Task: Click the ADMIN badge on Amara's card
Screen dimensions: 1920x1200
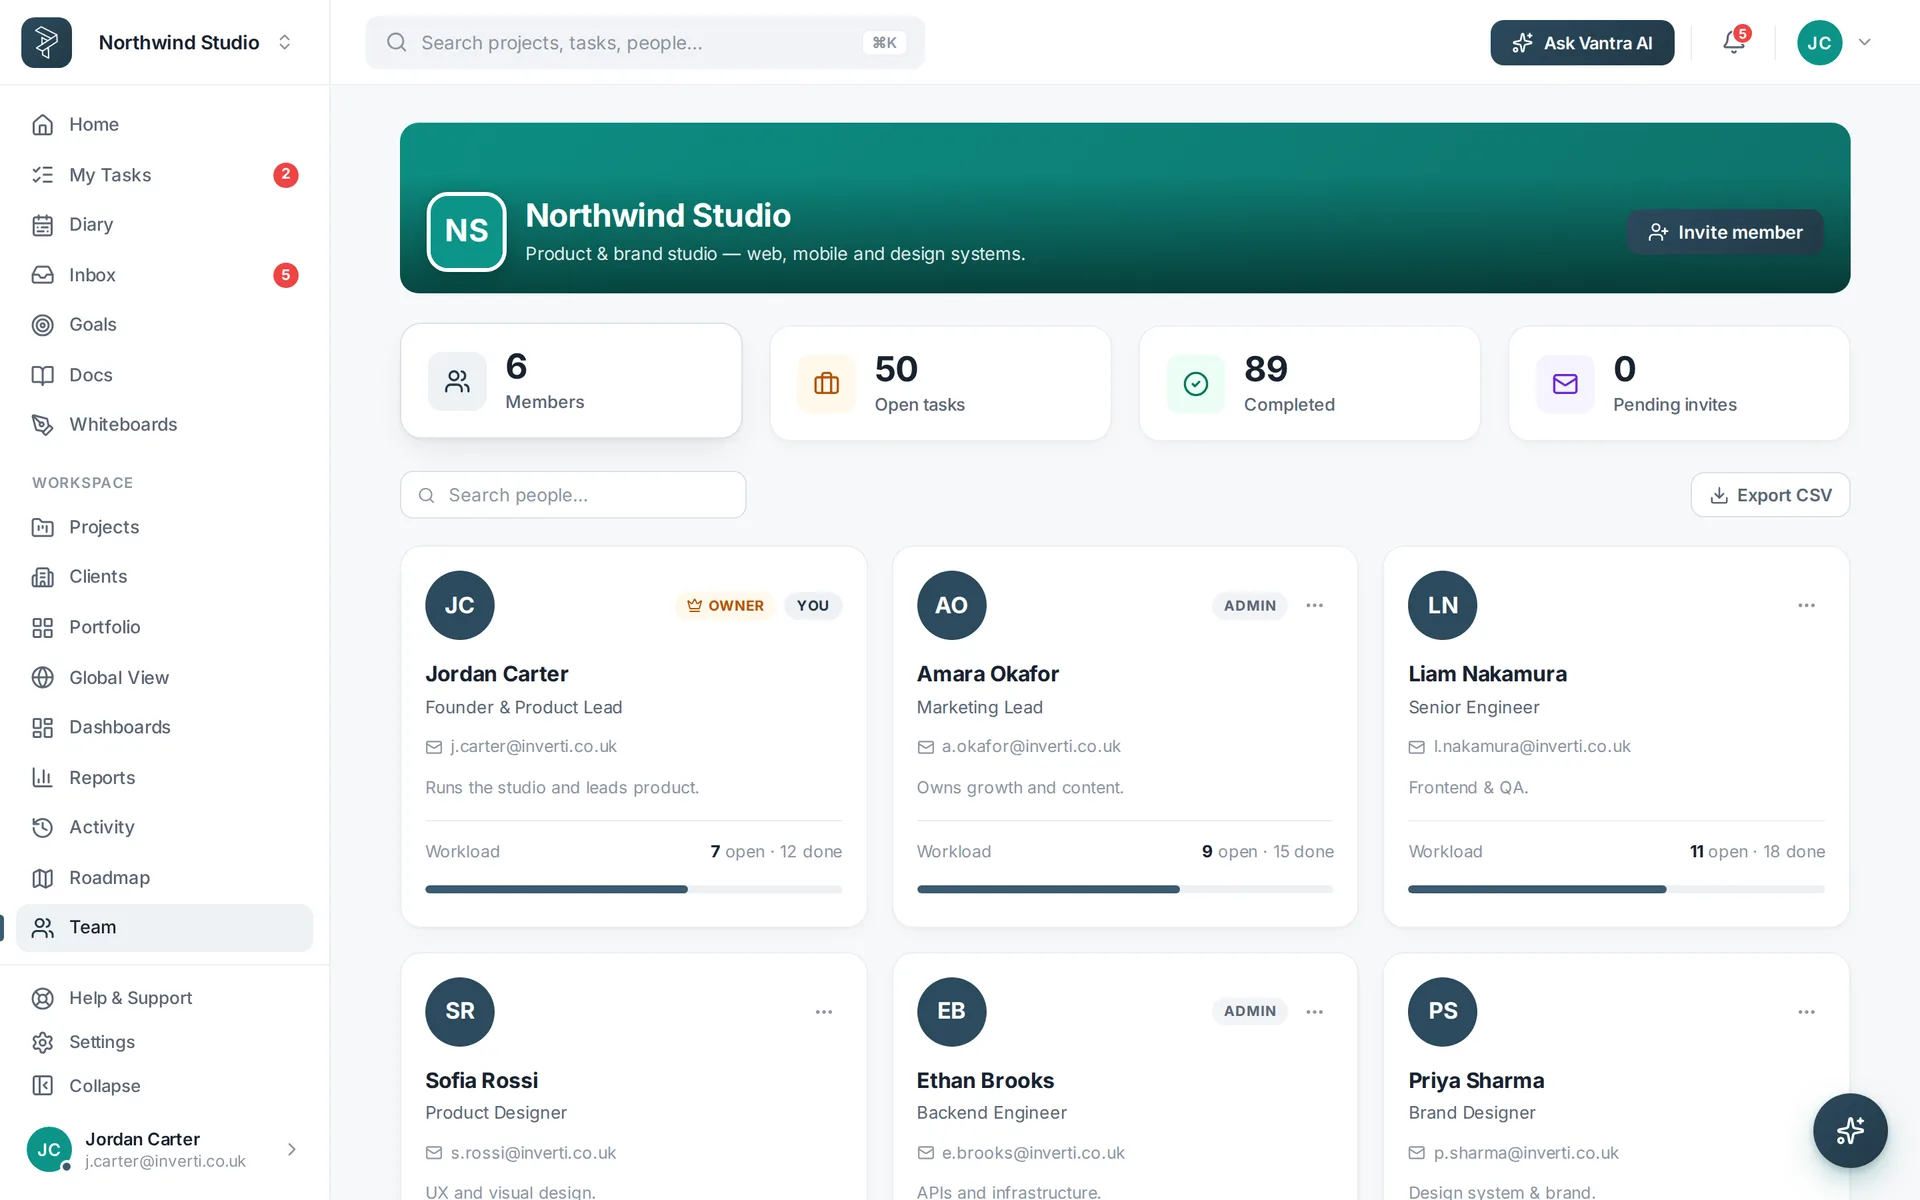Action: tap(1250, 605)
